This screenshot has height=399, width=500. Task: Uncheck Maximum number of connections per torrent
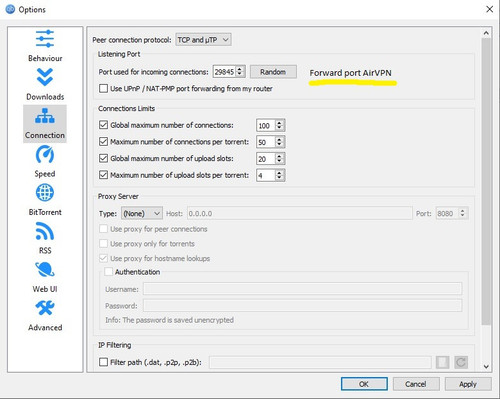point(103,142)
